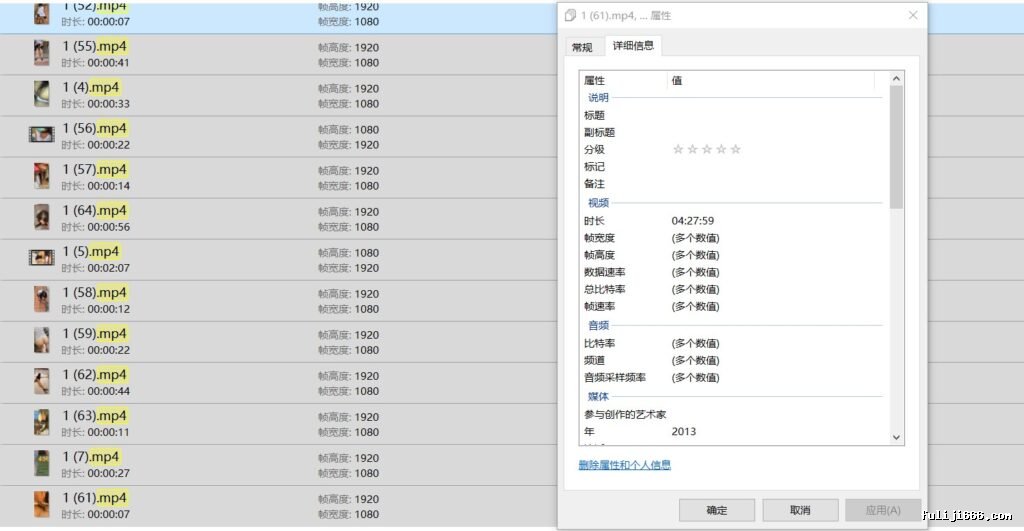Switch to the 常规 tab

pos(582,47)
